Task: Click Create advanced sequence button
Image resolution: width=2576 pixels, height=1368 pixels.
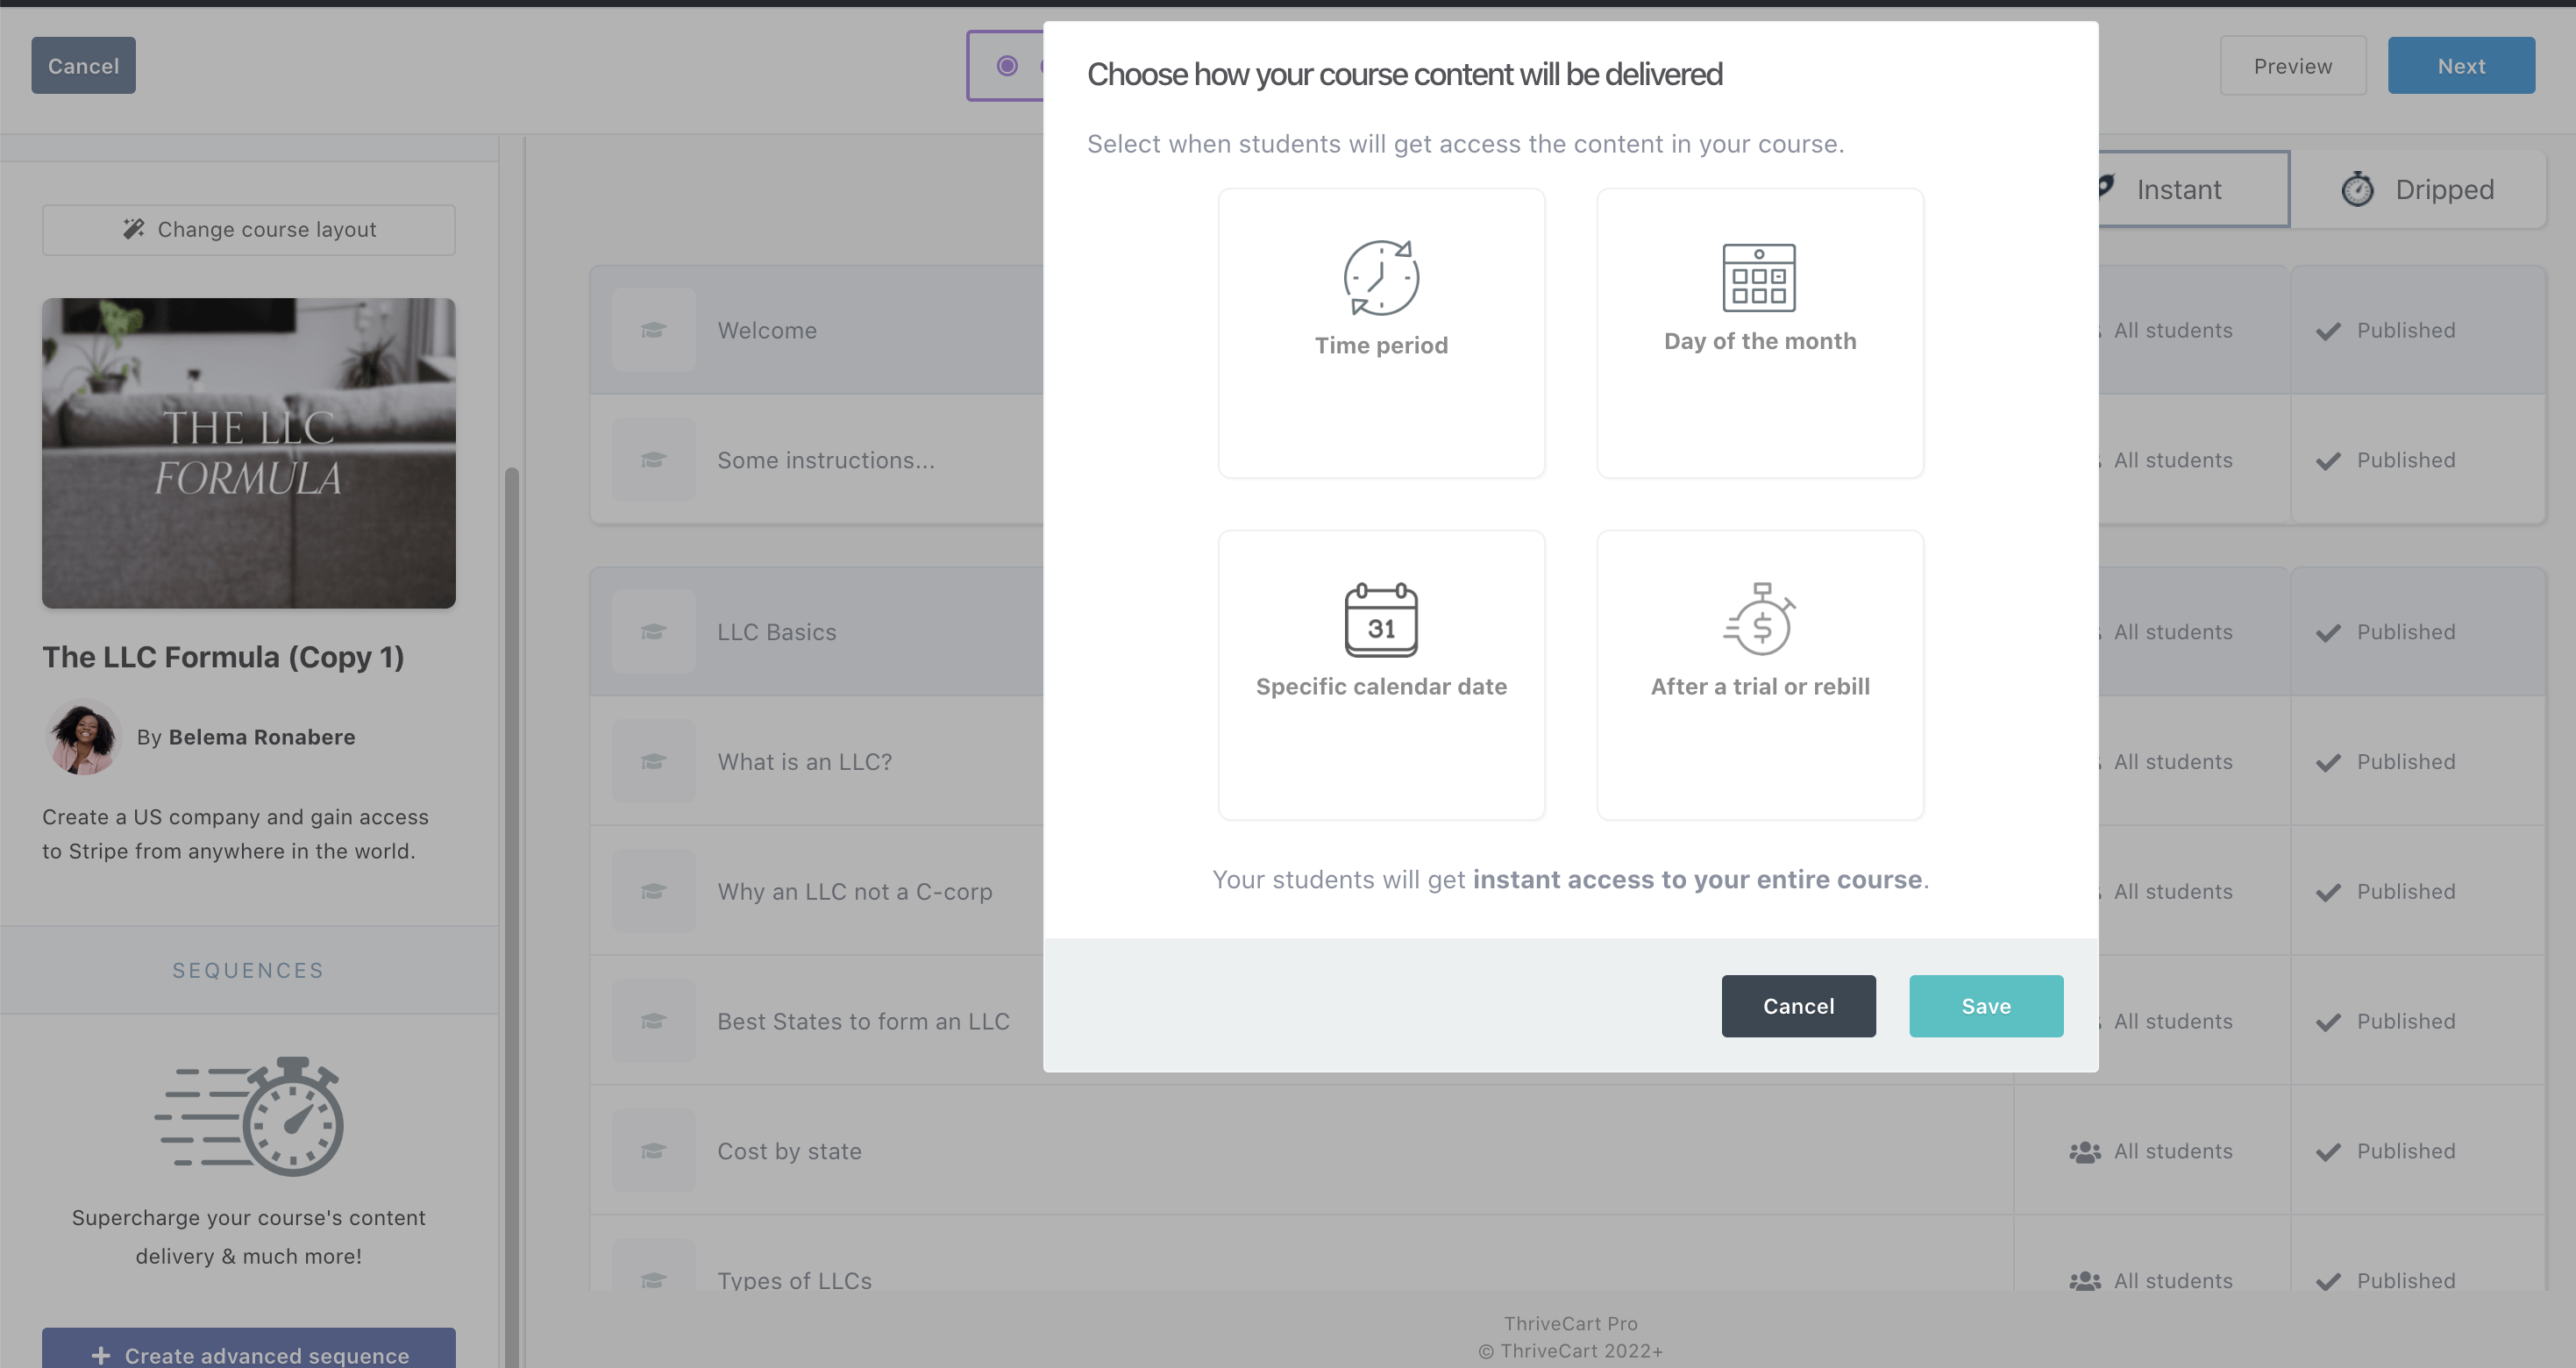Action: coord(249,1352)
